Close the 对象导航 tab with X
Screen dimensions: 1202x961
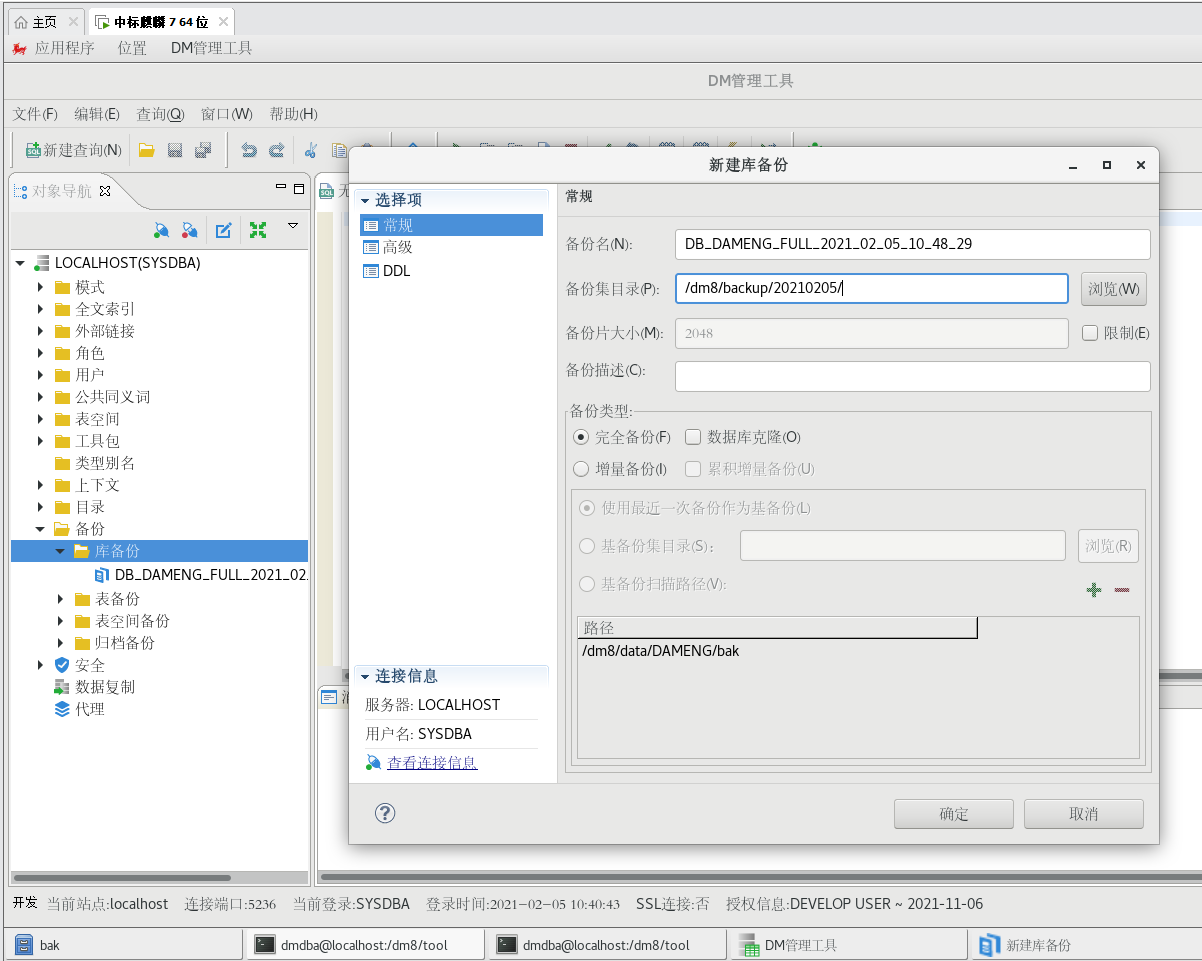click(x=105, y=190)
